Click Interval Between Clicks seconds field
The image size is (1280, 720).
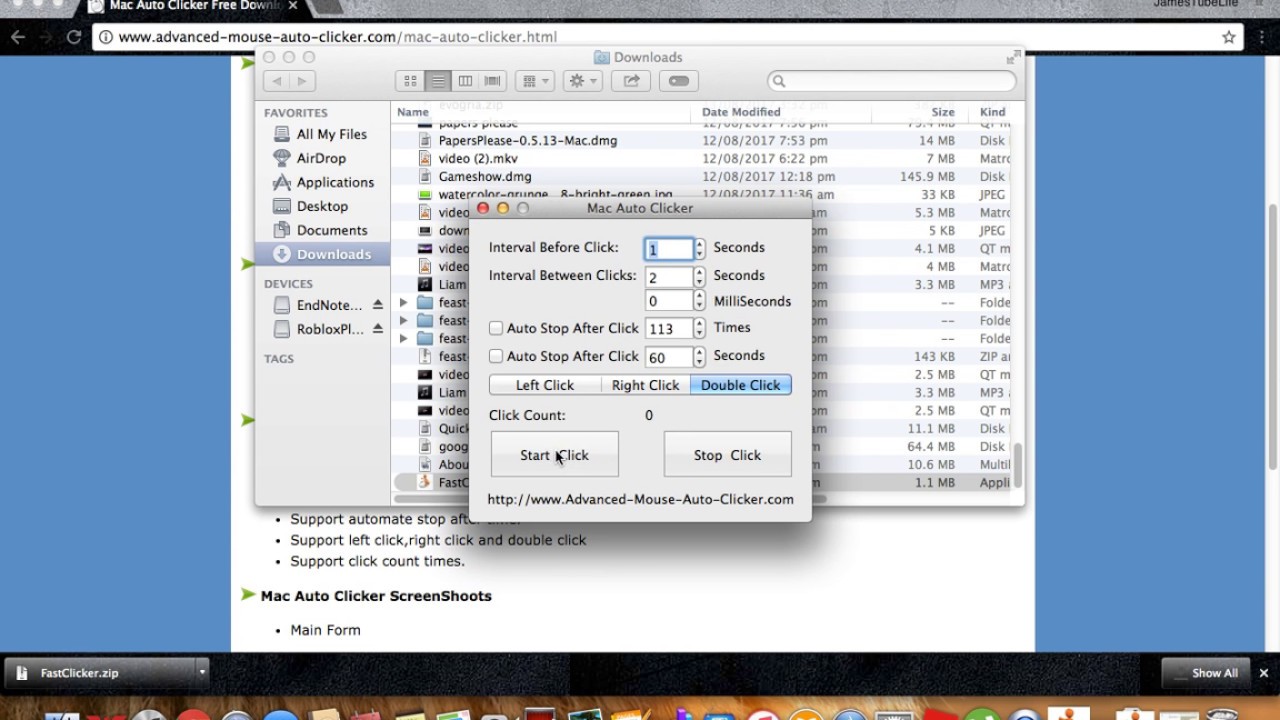pyautogui.click(x=669, y=277)
